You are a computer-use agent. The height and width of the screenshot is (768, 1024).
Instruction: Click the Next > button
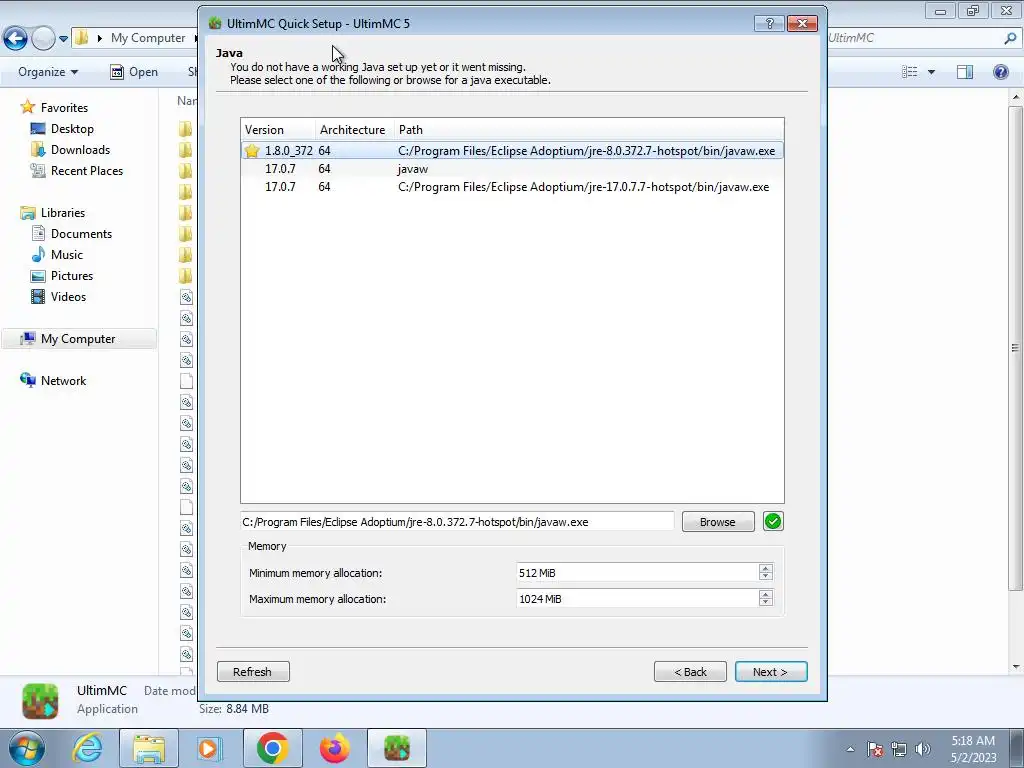pyautogui.click(x=771, y=671)
